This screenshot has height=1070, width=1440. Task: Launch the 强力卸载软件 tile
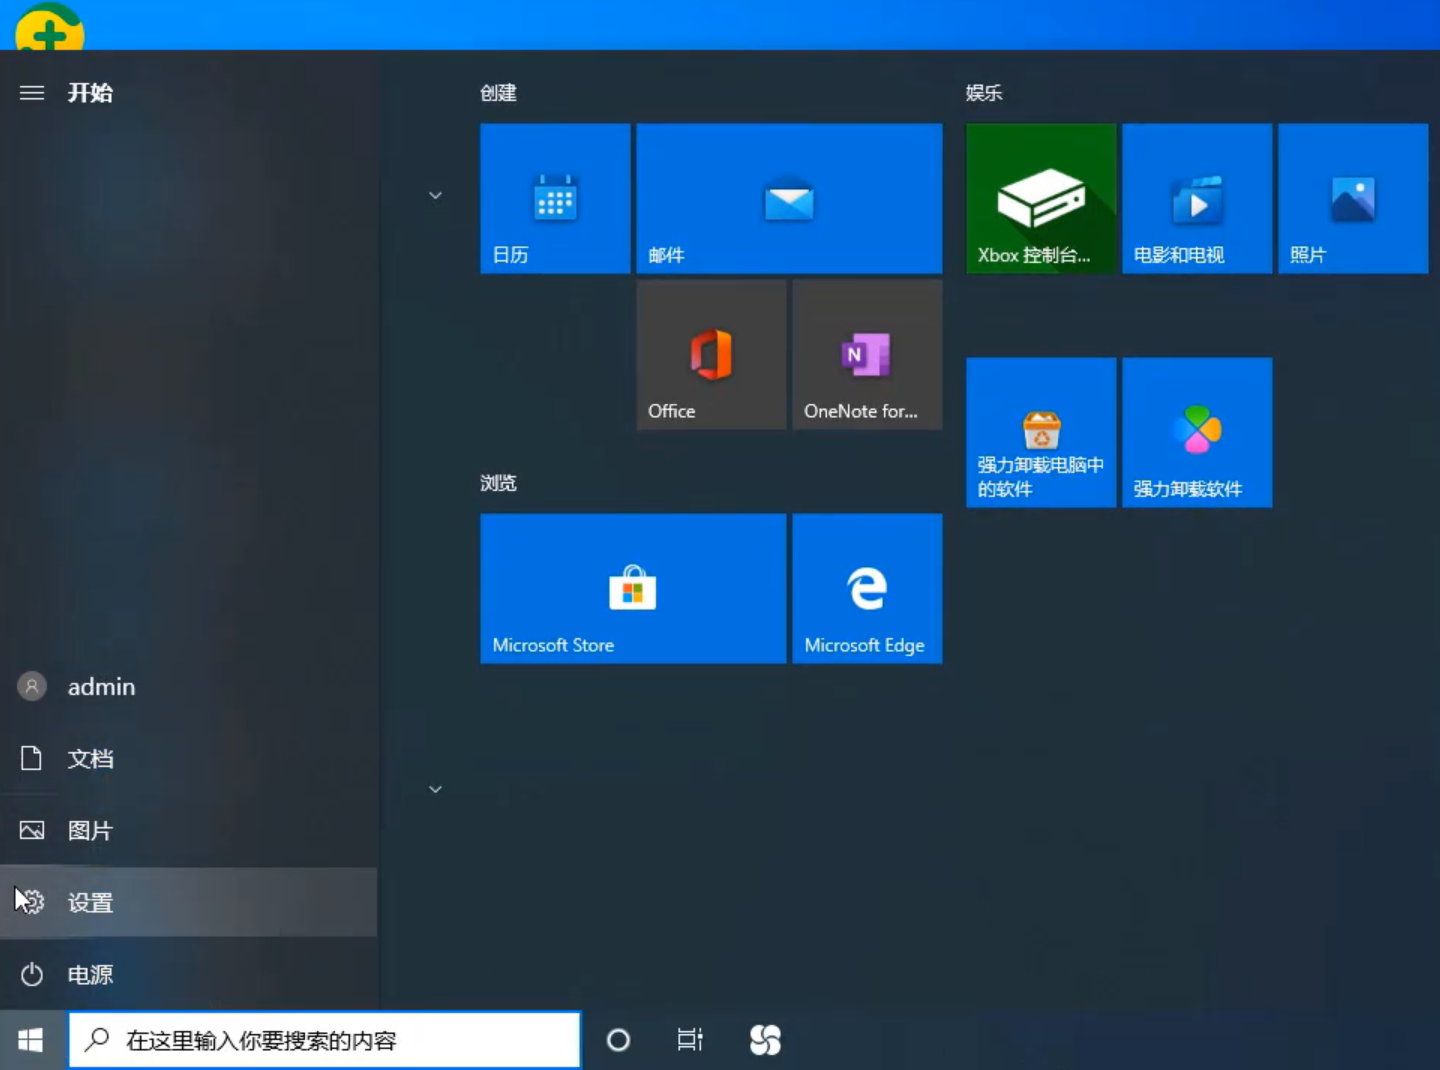(x=1197, y=432)
